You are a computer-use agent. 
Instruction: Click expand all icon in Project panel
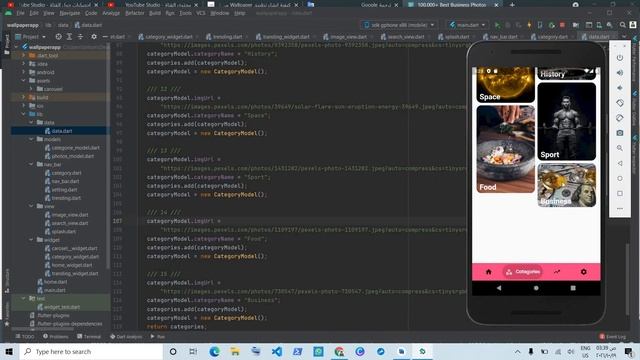coord(69,37)
